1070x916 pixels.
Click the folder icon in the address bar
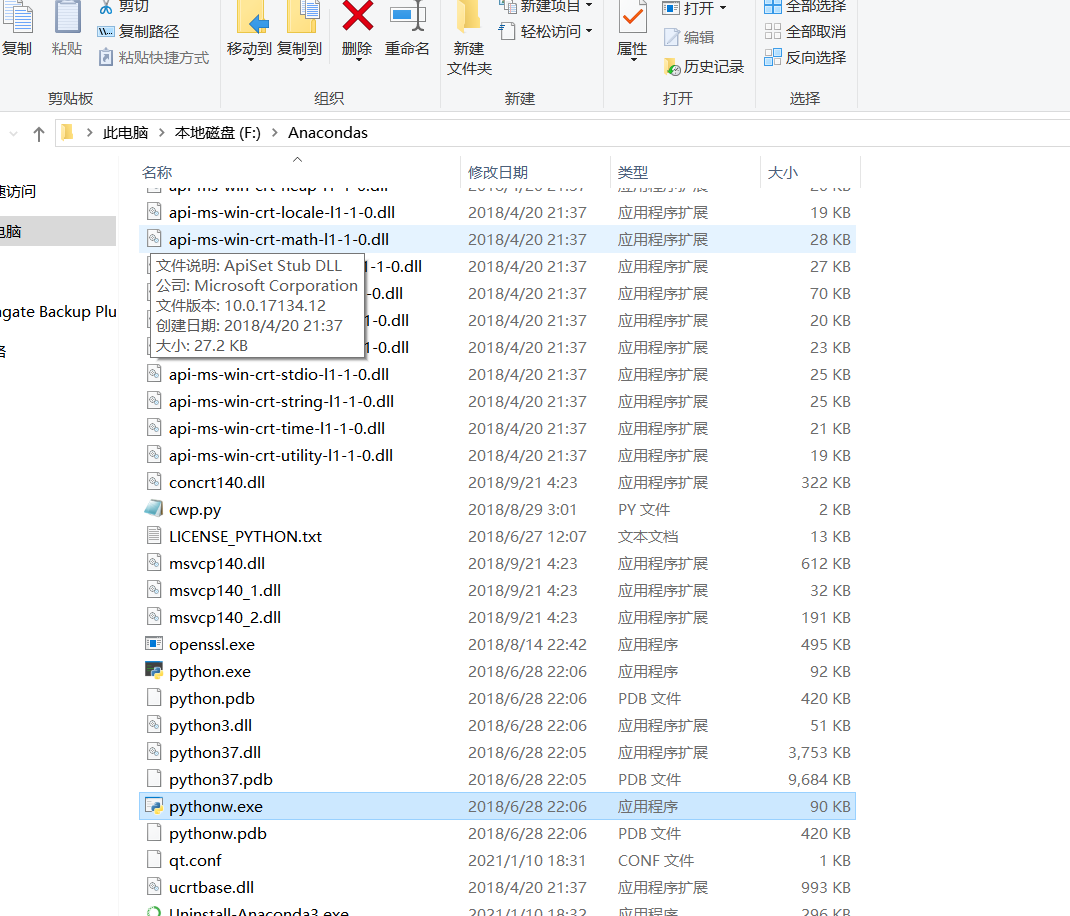click(x=67, y=132)
